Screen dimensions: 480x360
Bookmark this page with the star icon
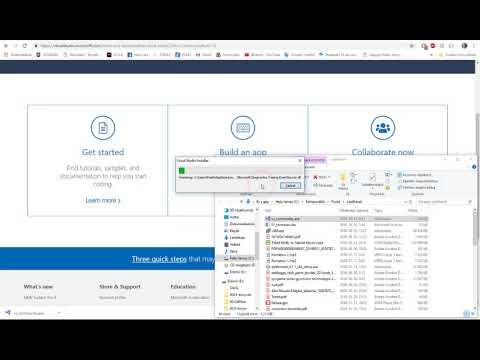412,46
